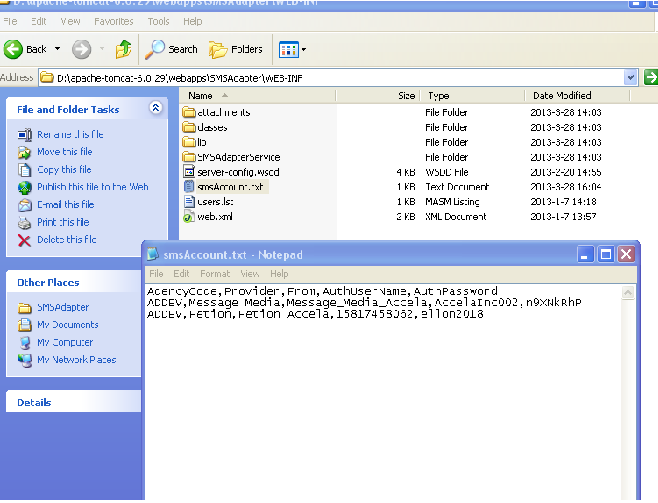Open the SMSAdapterService folder
Image resolution: width=658 pixels, height=503 pixels.
pos(237,157)
